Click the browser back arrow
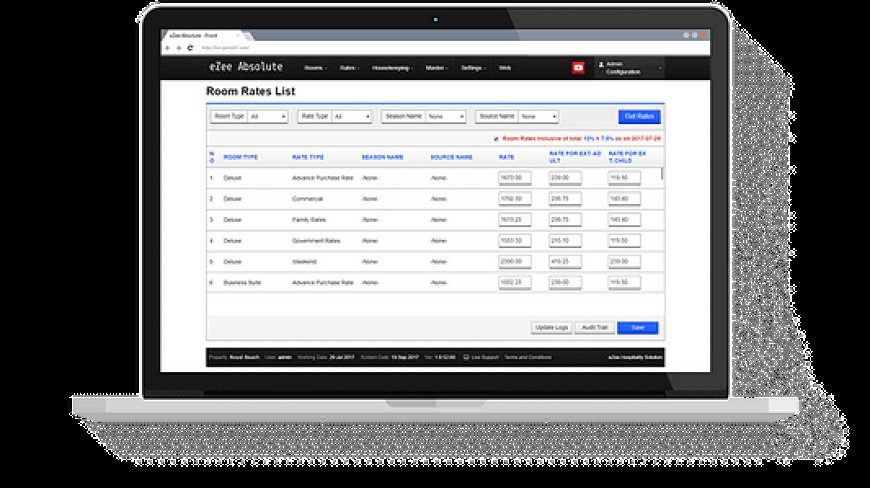870x488 pixels. tap(168, 48)
